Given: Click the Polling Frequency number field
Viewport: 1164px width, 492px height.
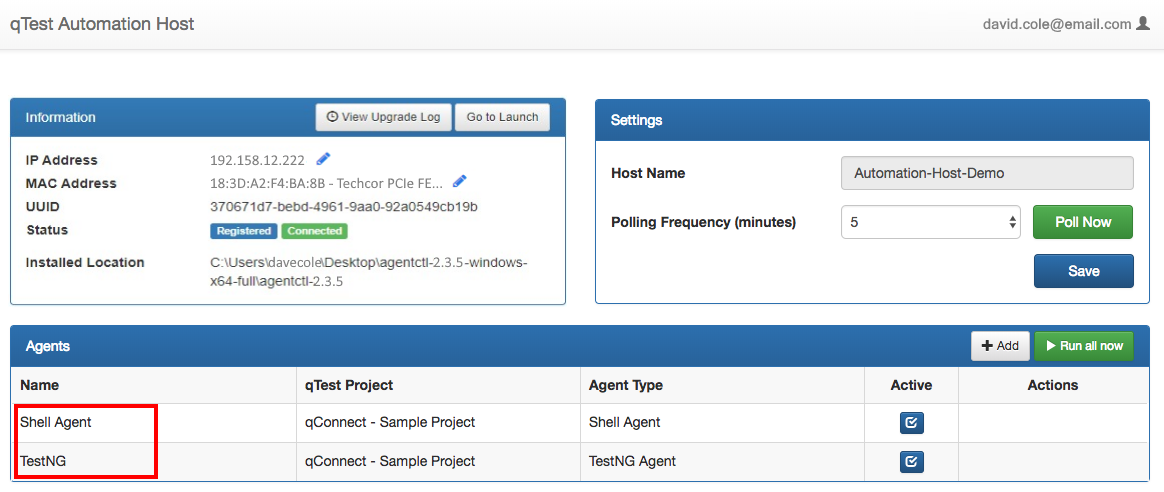Looking at the screenshot, I should point(922,222).
